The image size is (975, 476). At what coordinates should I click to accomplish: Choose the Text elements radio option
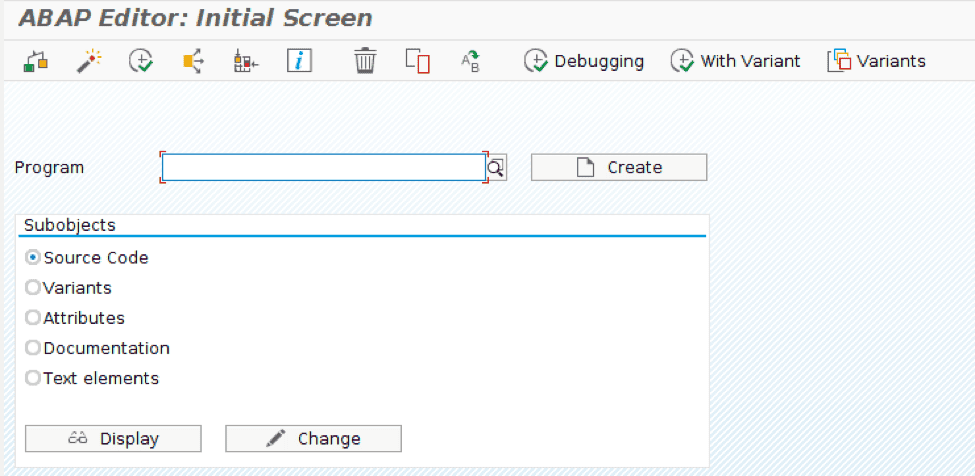click(34, 378)
